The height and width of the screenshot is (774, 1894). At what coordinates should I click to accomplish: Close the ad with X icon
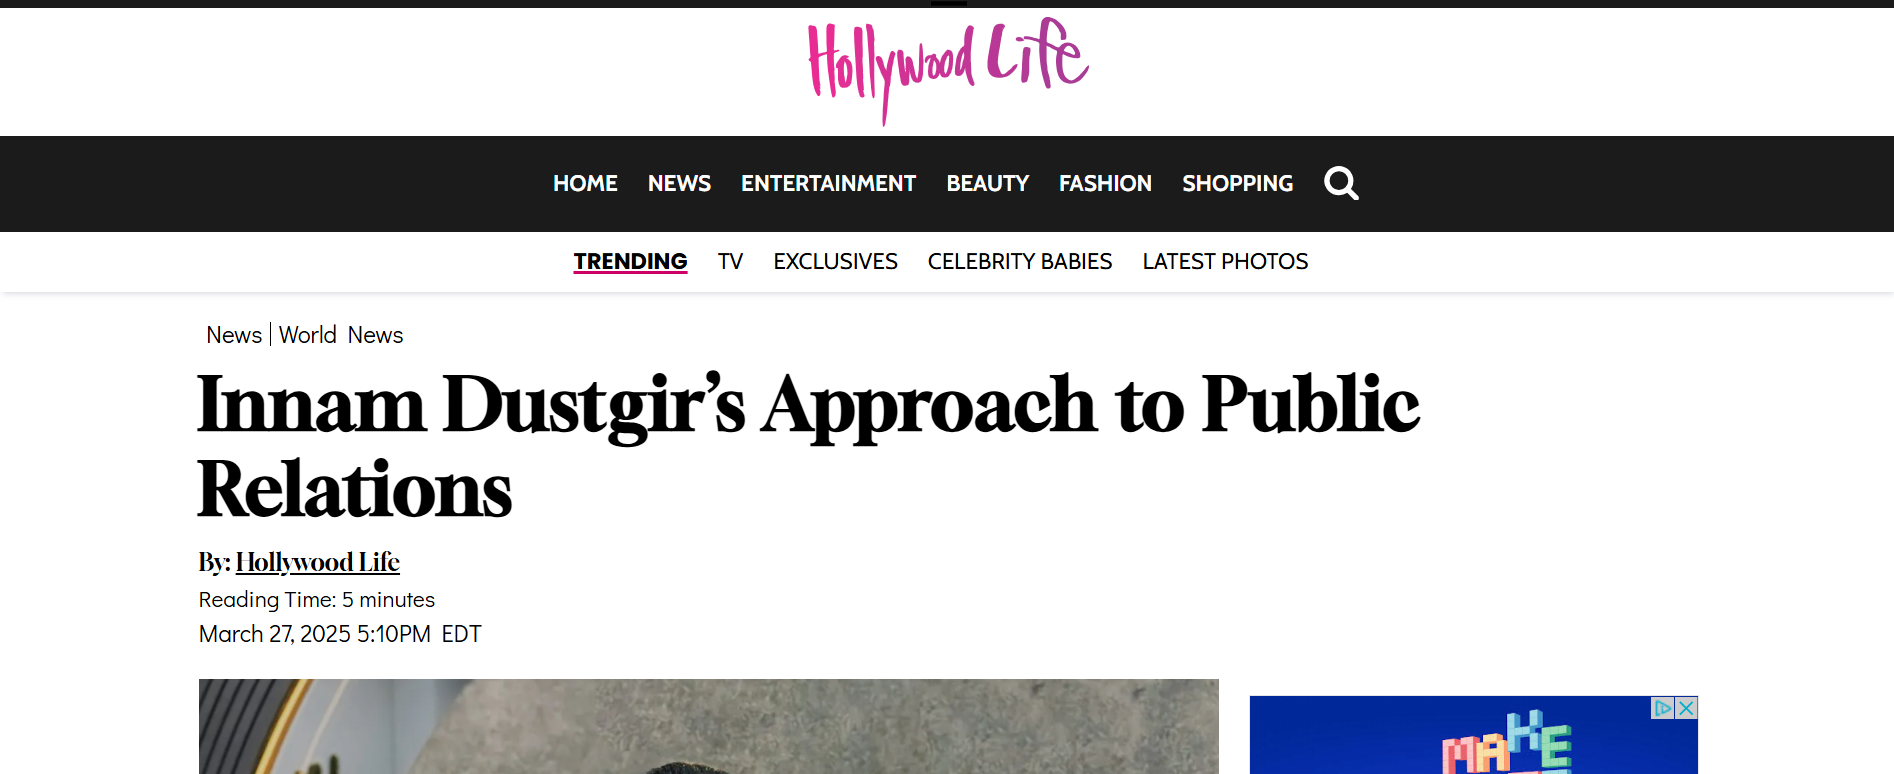(1686, 708)
